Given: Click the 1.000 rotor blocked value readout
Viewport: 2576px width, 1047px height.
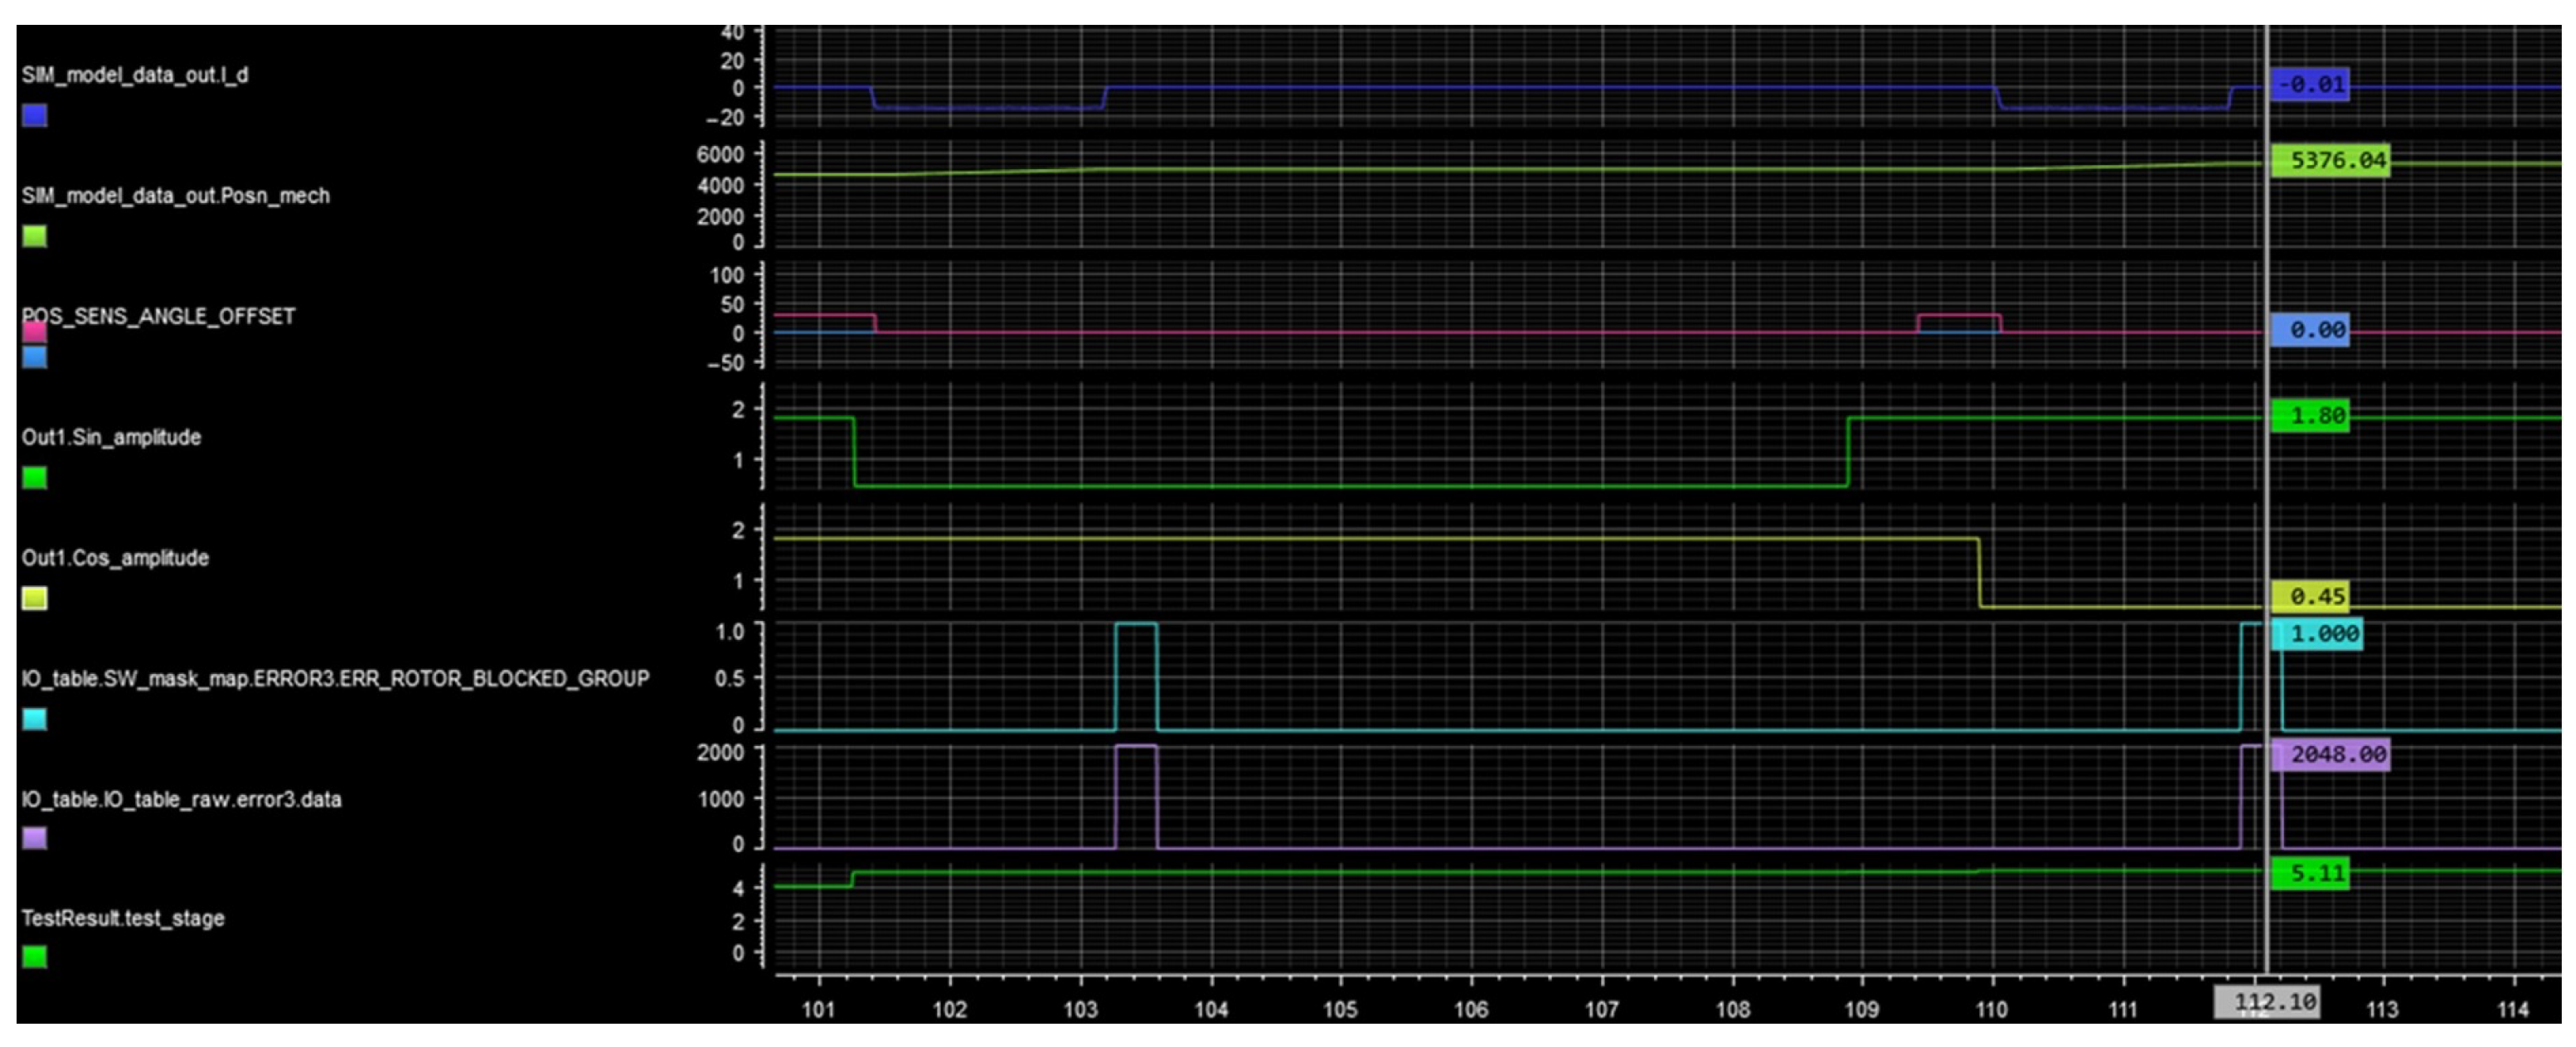Looking at the screenshot, I should tap(2317, 634).
